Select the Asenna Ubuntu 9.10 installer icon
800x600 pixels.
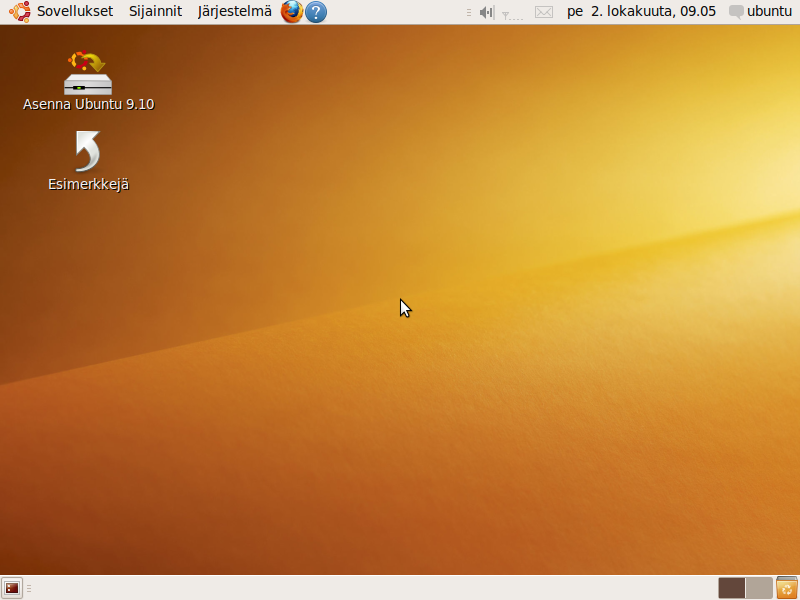point(88,73)
